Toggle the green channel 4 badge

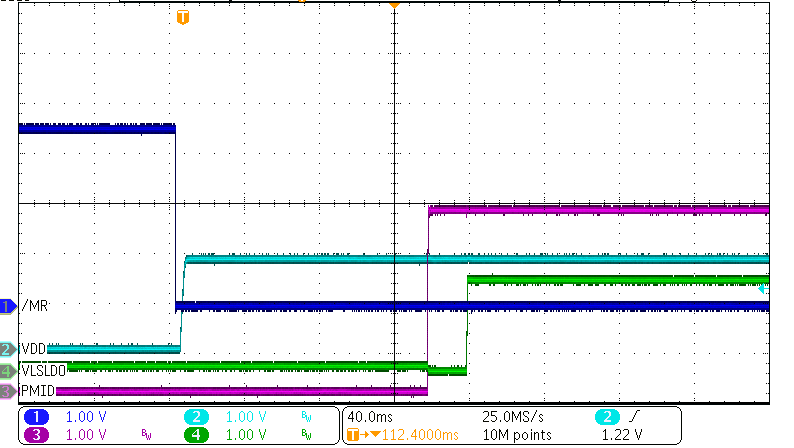tap(198, 434)
